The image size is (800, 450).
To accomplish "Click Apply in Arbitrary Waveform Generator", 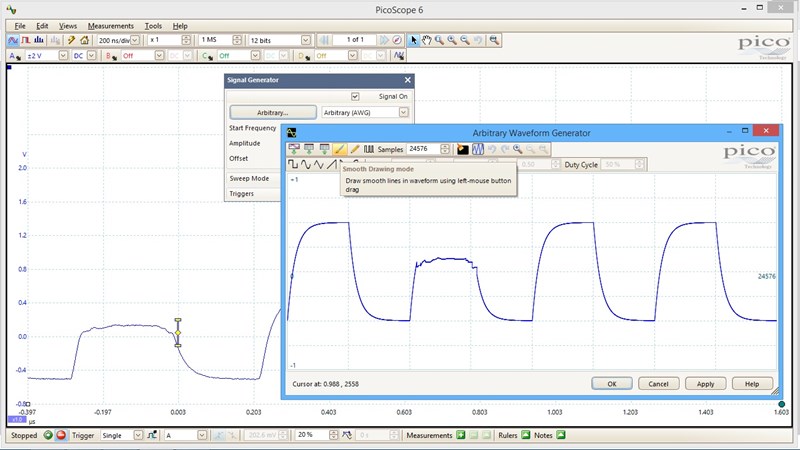I will click(x=706, y=384).
